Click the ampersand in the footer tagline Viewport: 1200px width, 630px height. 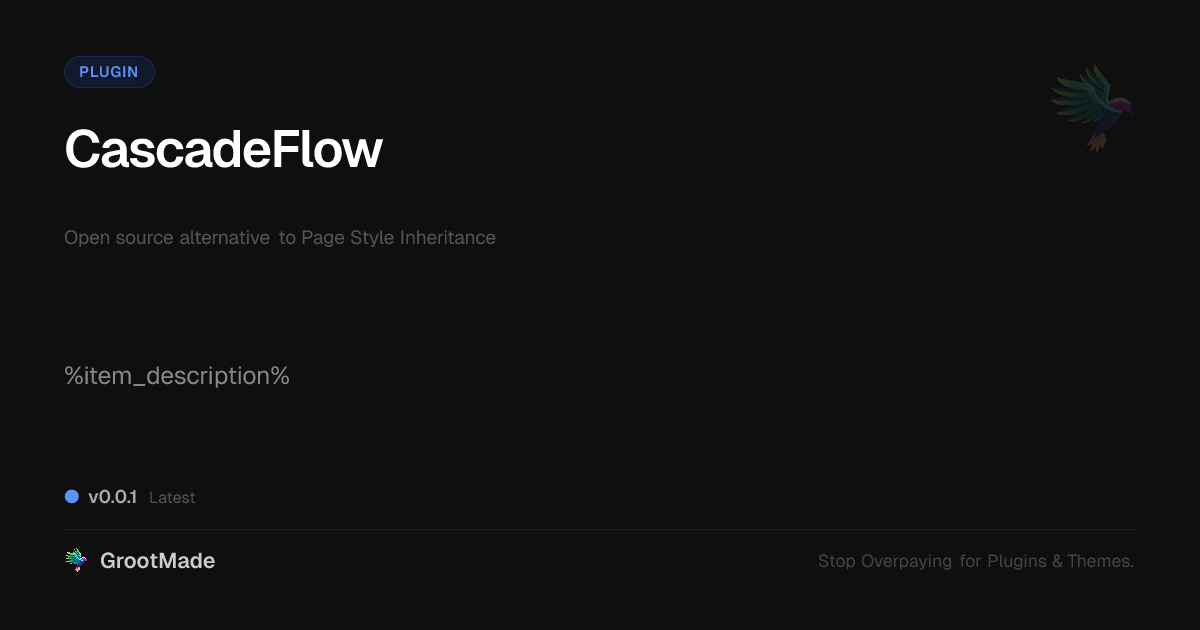(1057, 562)
